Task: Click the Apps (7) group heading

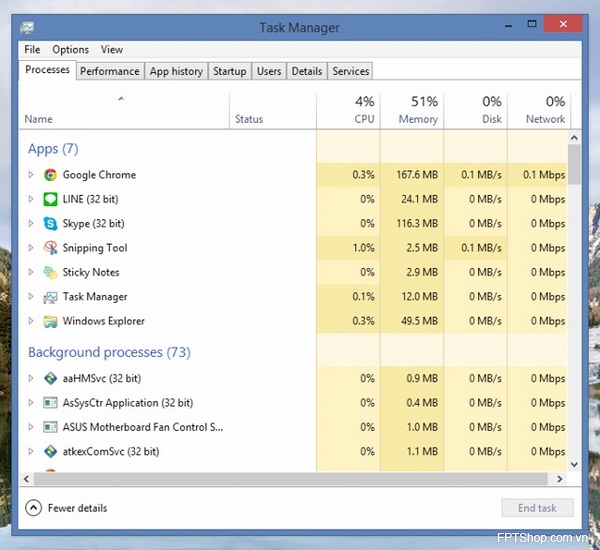Action: click(53, 149)
